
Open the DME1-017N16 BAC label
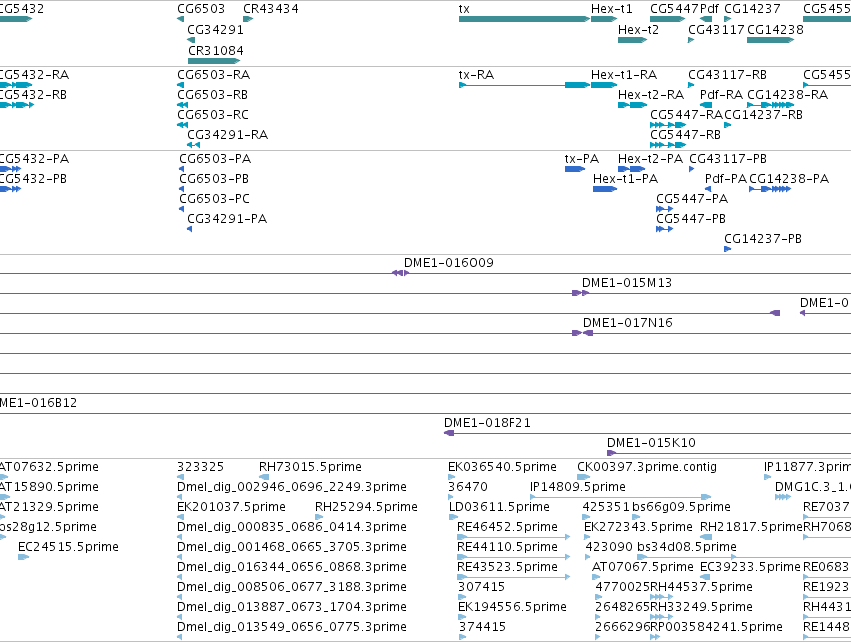coord(628,323)
